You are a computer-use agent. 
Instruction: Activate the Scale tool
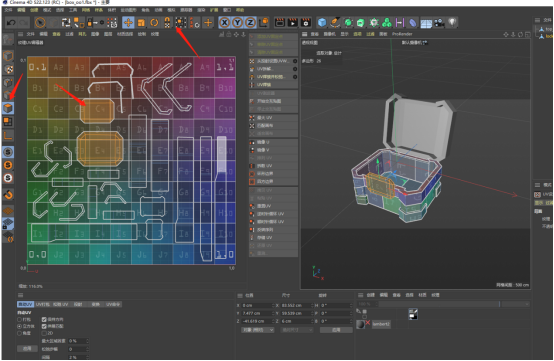point(141,23)
